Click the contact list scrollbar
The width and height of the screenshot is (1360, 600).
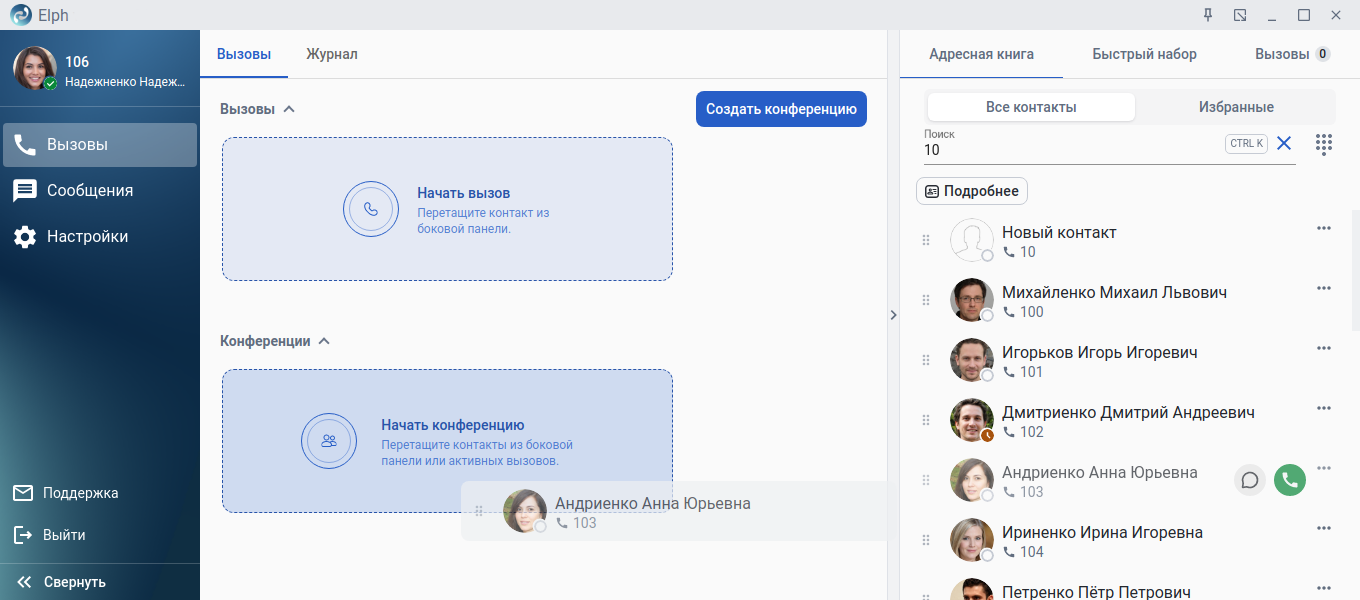pos(1355,270)
